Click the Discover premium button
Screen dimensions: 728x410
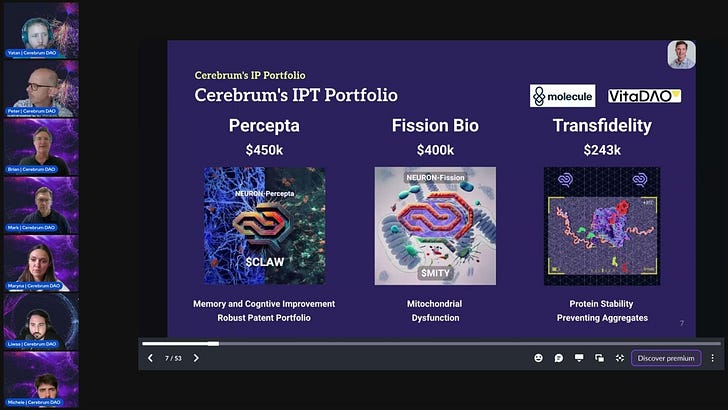point(666,358)
